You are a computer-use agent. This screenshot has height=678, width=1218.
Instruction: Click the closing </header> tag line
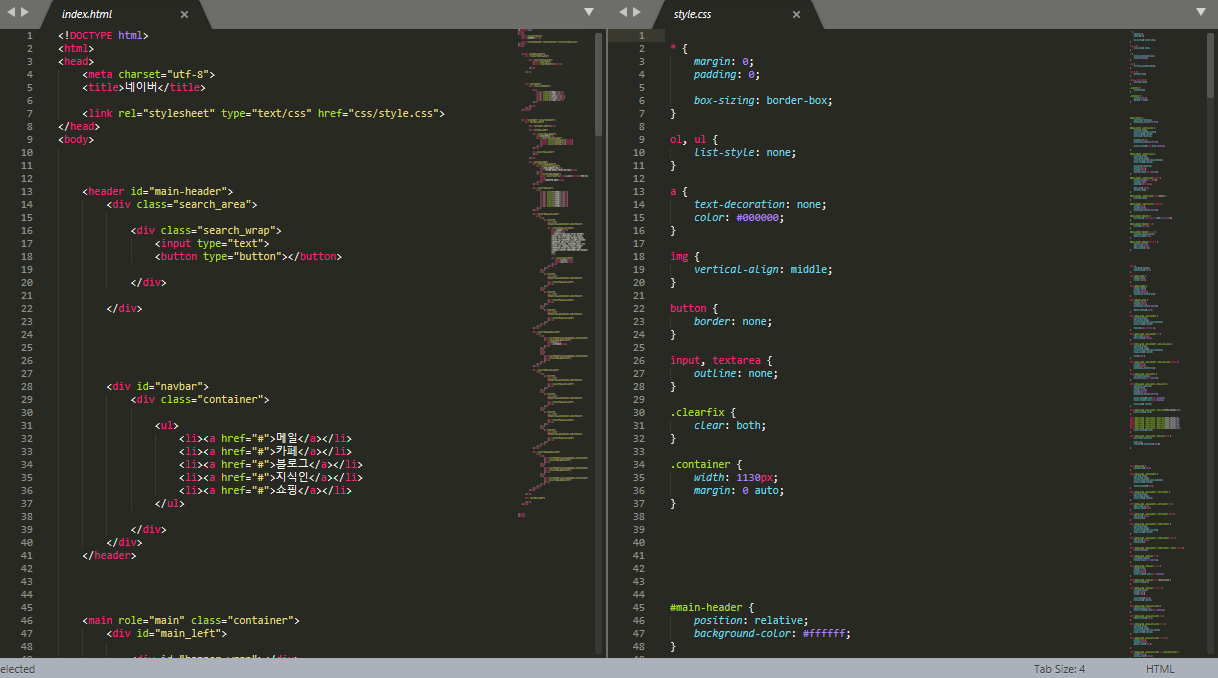[109, 555]
